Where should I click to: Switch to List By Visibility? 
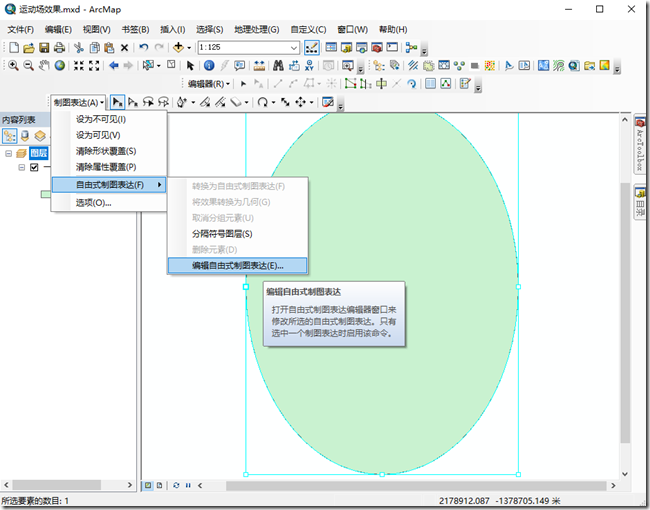click(40, 136)
